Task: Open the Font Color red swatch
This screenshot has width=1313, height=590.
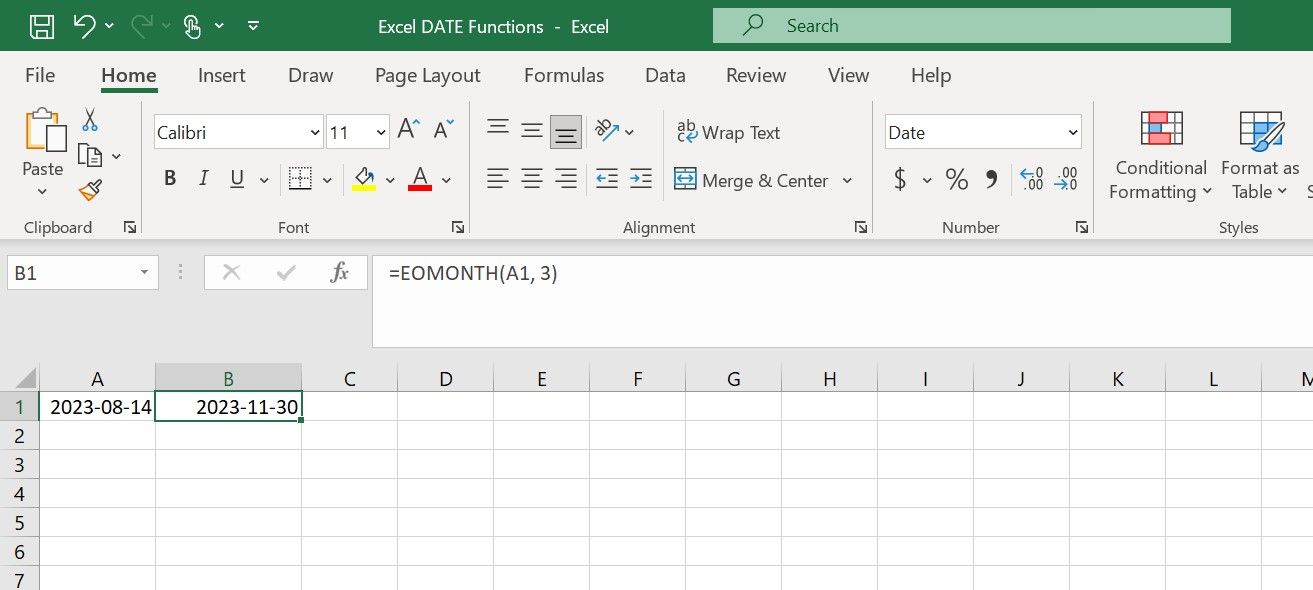Action: [x=419, y=178]
